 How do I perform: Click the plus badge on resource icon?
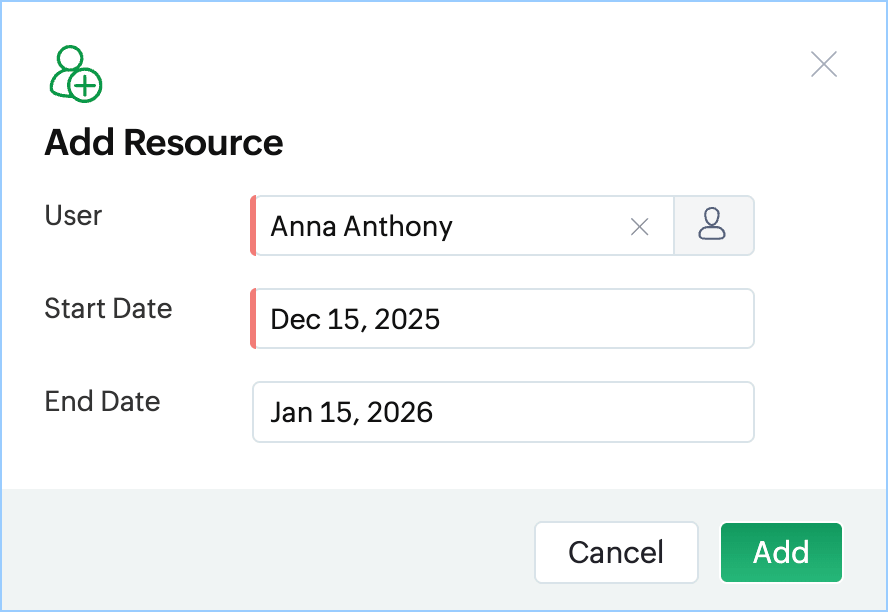pos(86,86)
